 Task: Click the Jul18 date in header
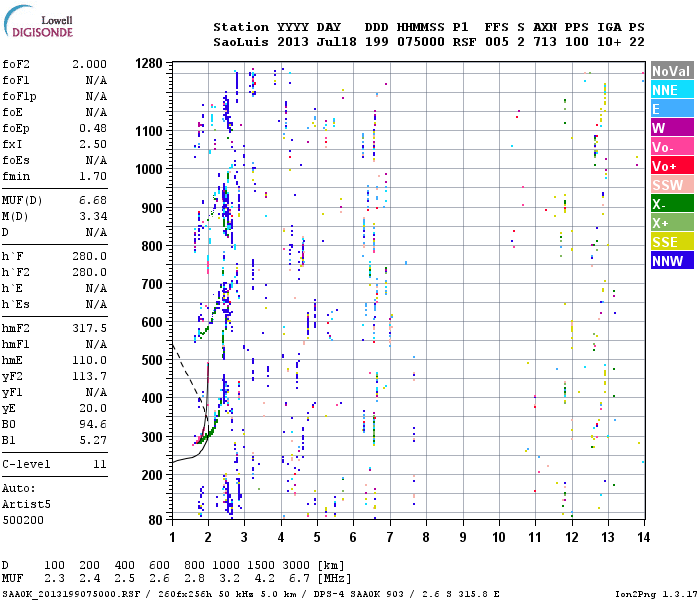pos(337,42)
